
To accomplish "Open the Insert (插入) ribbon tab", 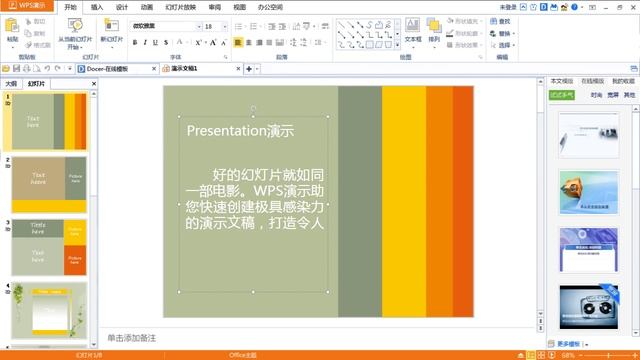I will [x=97, y=7].
